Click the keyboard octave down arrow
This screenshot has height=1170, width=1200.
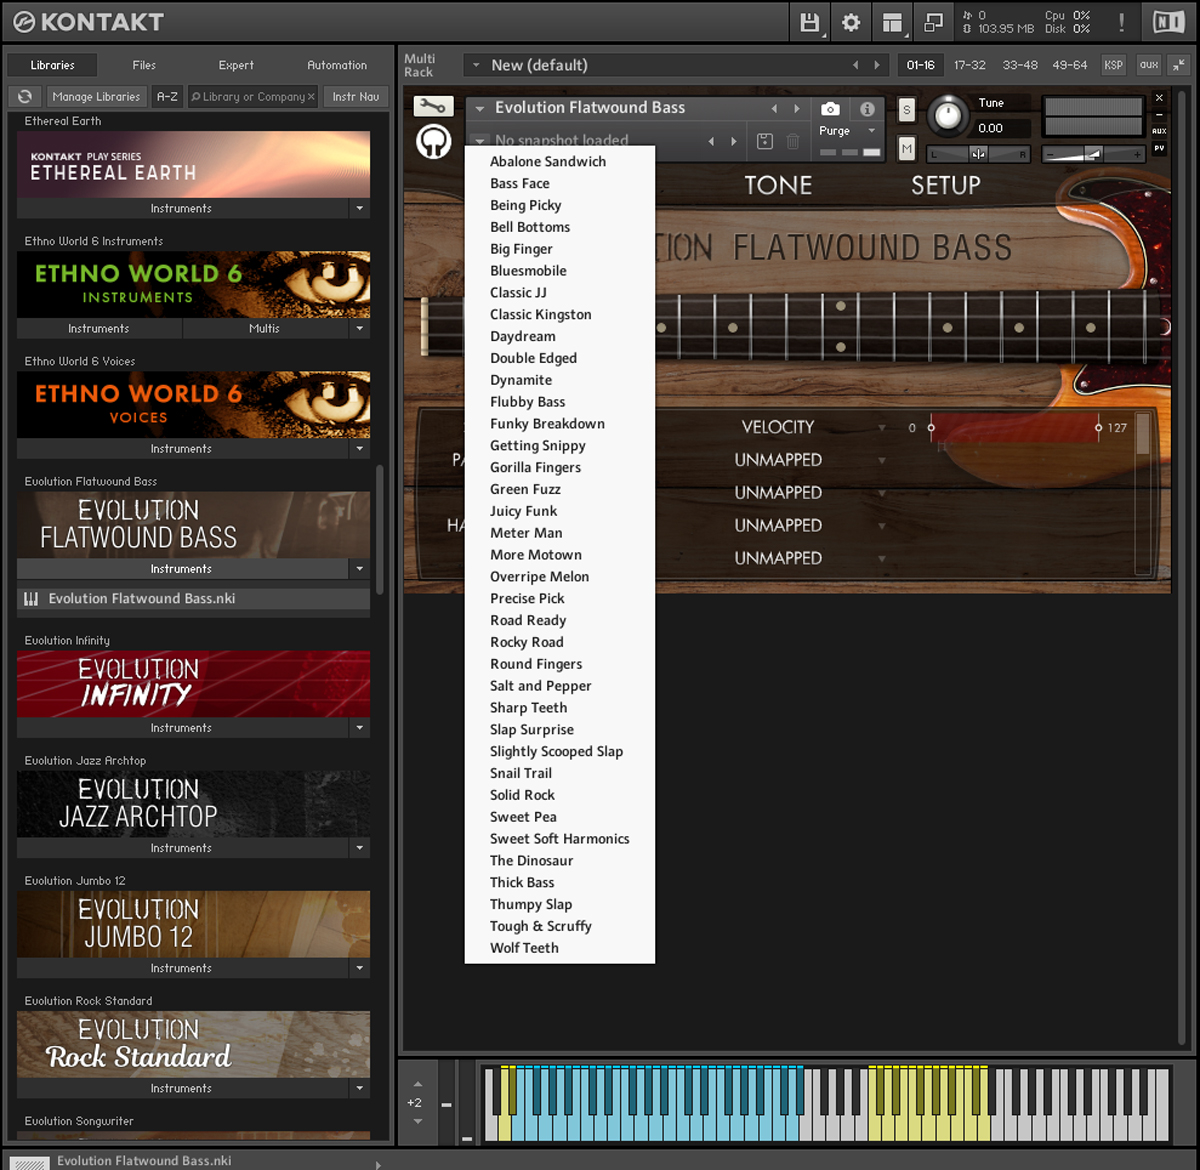(418, 1121)
